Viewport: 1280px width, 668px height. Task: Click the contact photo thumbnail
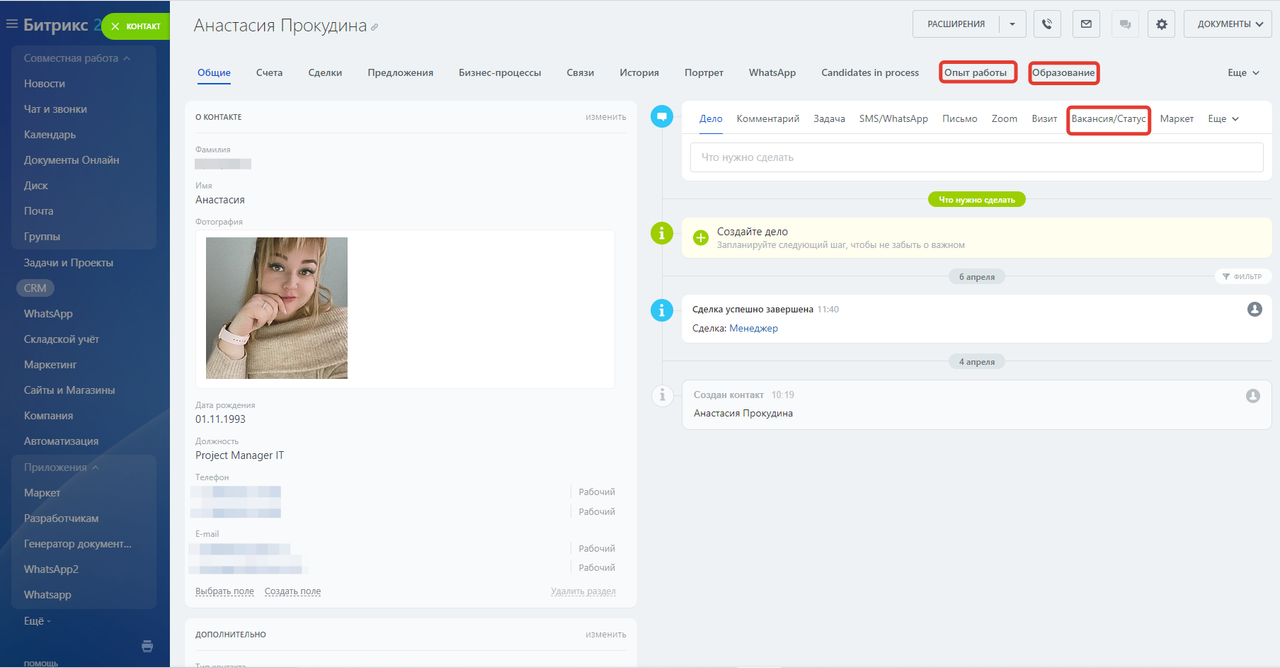point(277,308)
